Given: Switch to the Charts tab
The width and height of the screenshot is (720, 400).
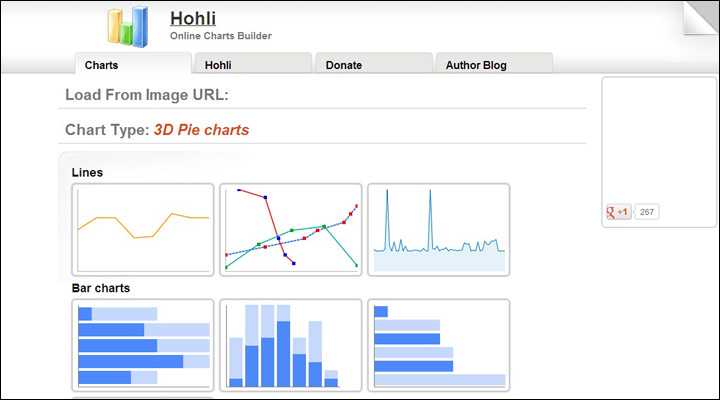Looking at the screenshot, I should coord(102,65).
